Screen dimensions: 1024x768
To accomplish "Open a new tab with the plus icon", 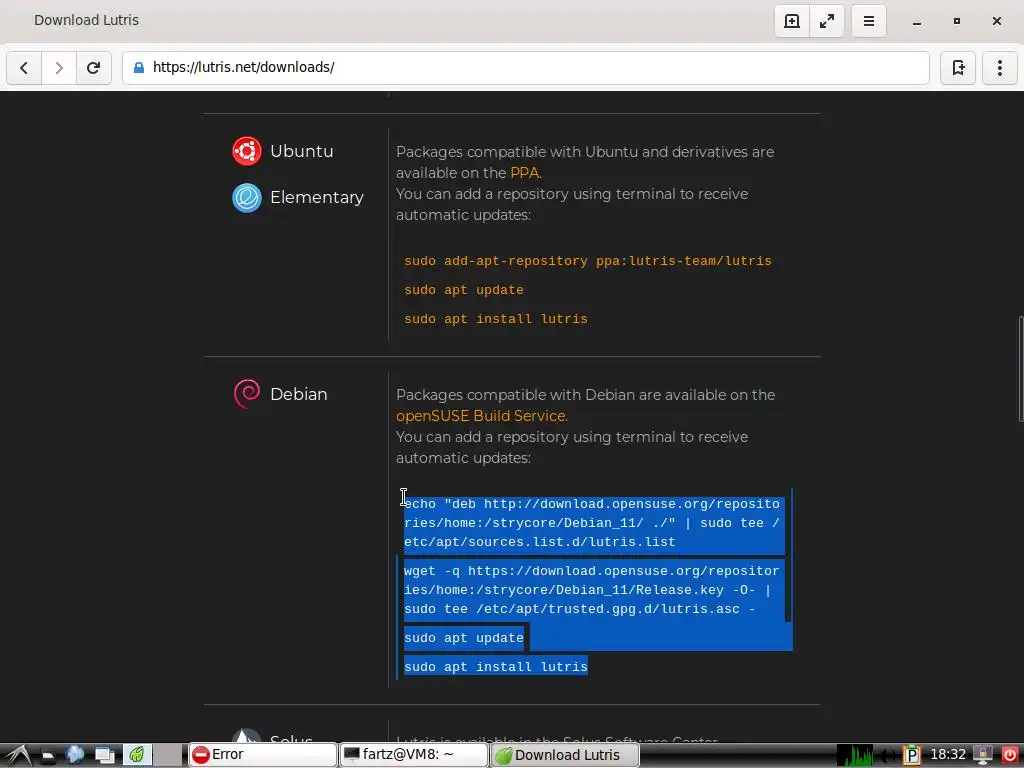I will (x=792, y=22).
